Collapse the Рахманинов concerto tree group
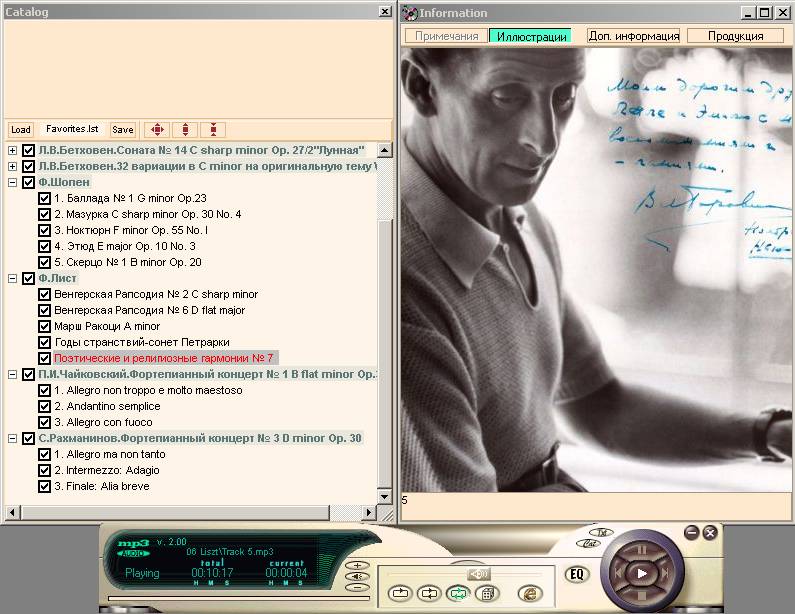The height and width of the screenshot is (614, 795). tap(12, 438)
